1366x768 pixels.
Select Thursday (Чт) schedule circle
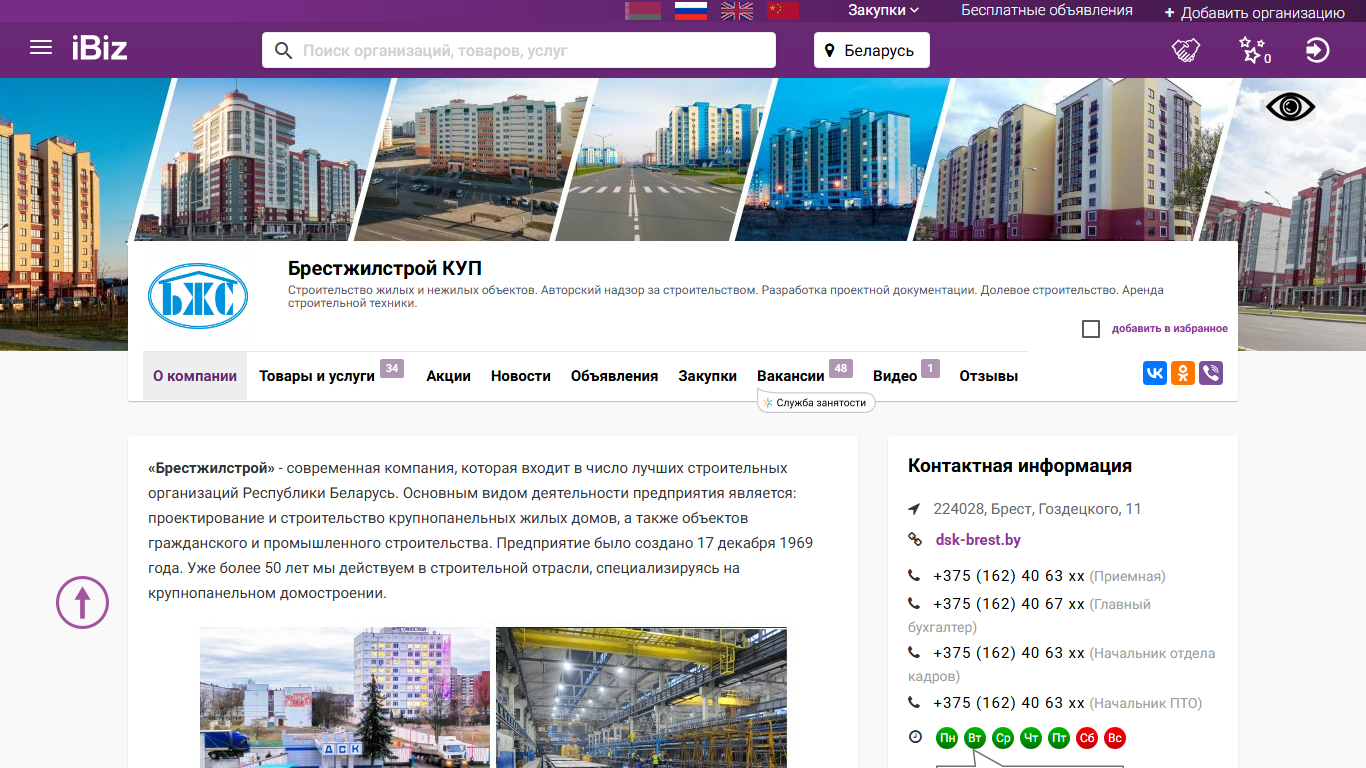[x=1031, y=739]
